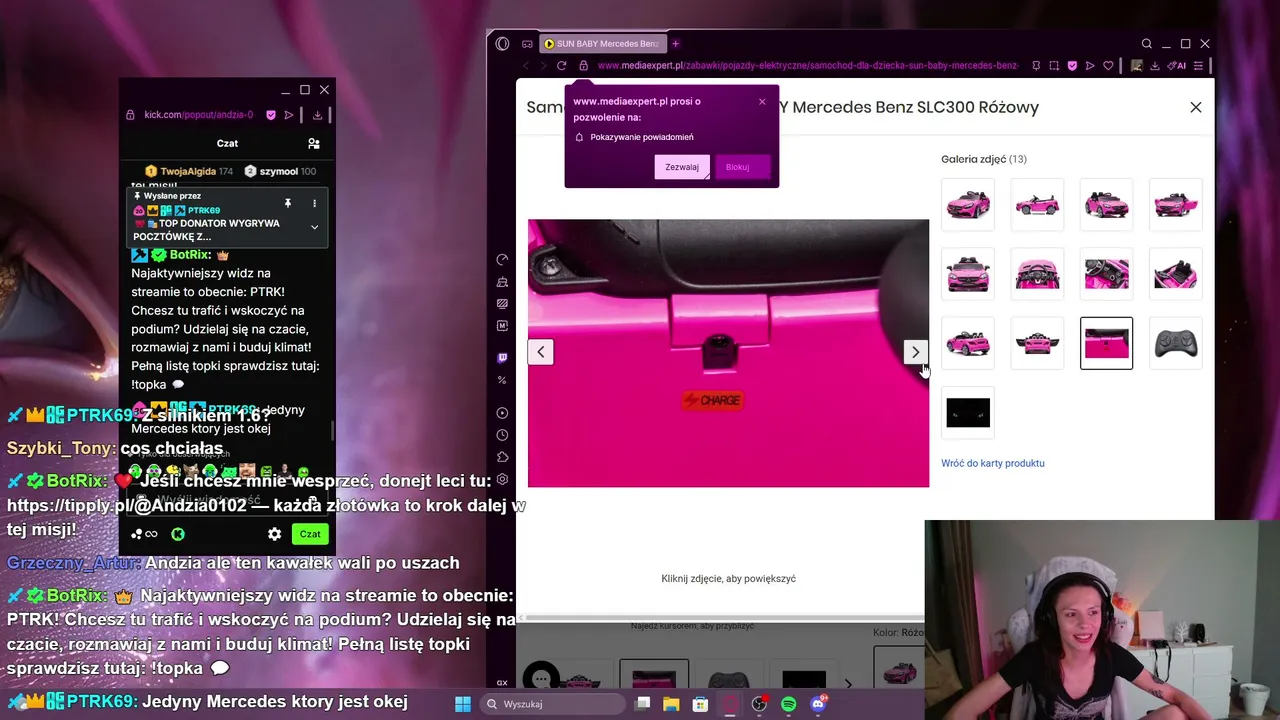Viewport: 1280px width, 720px height.
Task: Select the highlighted charge-port gallery thumbnail
Action: pyautogui.click(x=1107, y=343)
